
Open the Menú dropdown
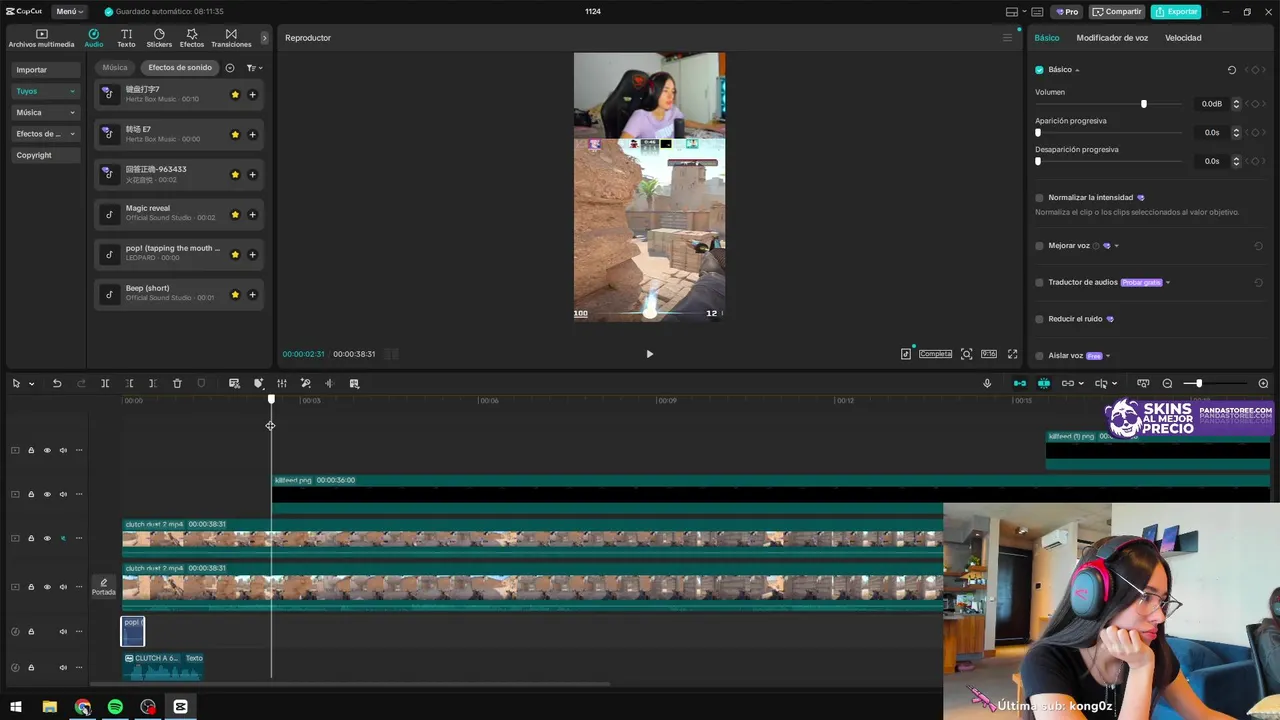click(69, 12)
